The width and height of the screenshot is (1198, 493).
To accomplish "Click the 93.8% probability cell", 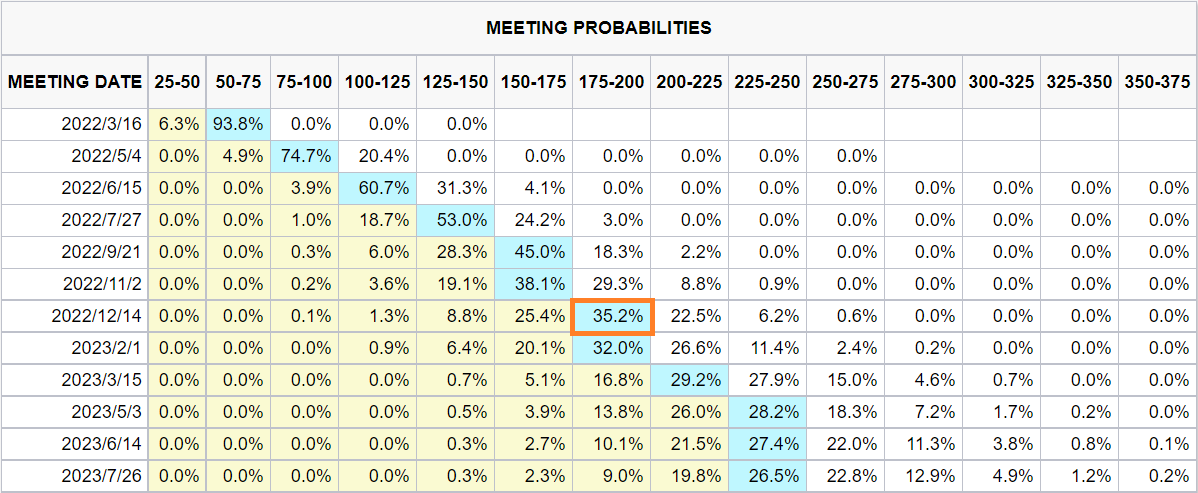I will coord(238,125).
